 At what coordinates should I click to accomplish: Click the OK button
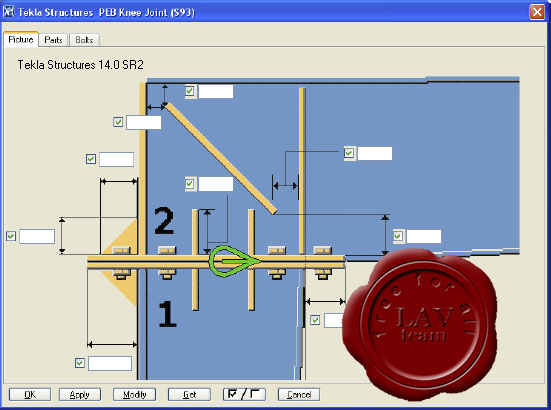[30, 395]
